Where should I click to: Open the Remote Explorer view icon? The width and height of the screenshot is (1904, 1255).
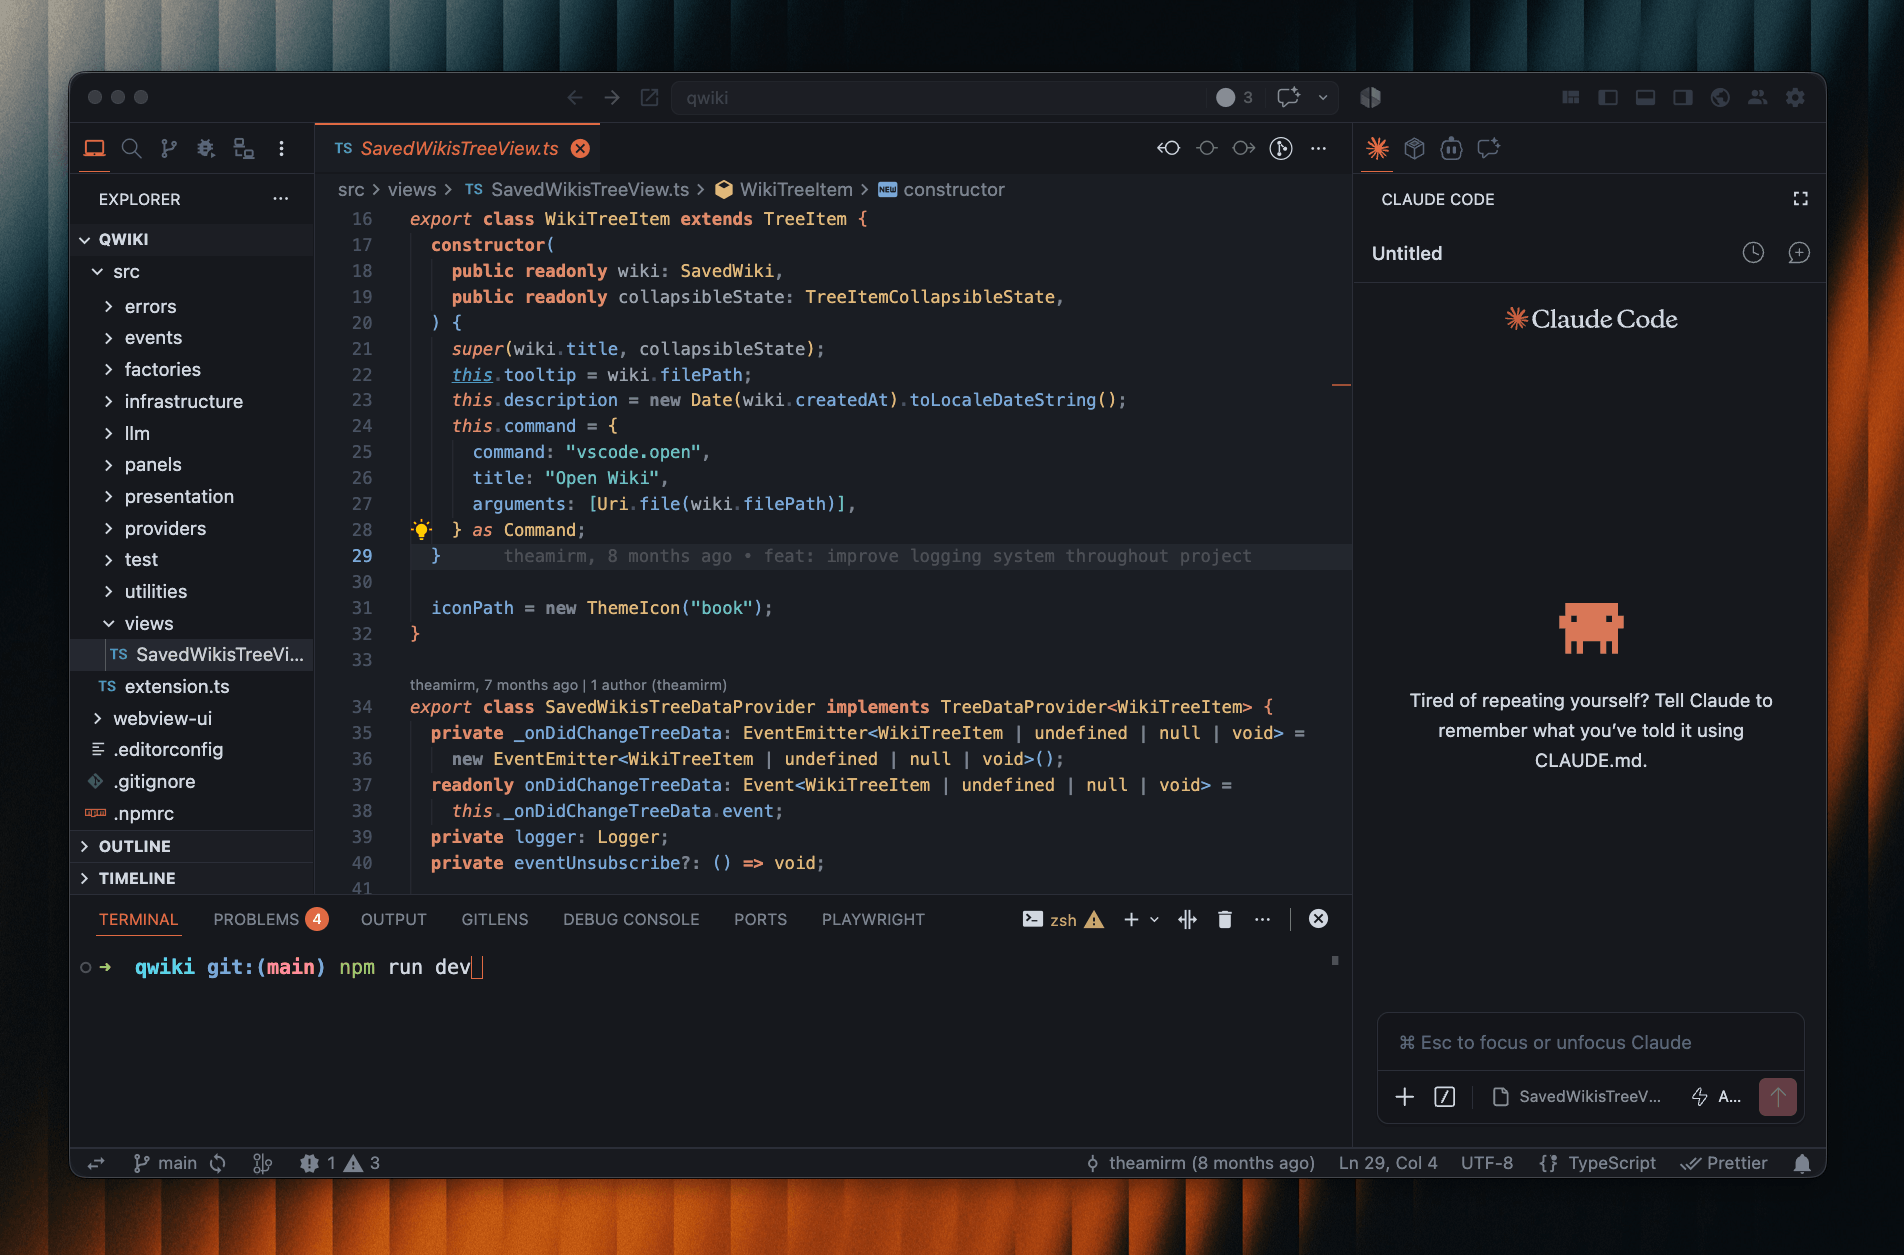pos(244,149)
